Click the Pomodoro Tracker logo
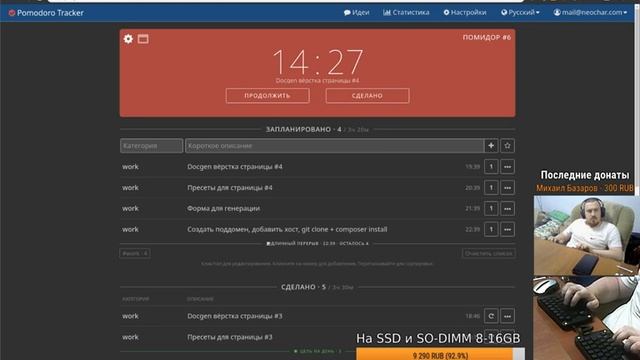Image resolution: width=640 pixels, height=360 pixels. tap(46, 13)
